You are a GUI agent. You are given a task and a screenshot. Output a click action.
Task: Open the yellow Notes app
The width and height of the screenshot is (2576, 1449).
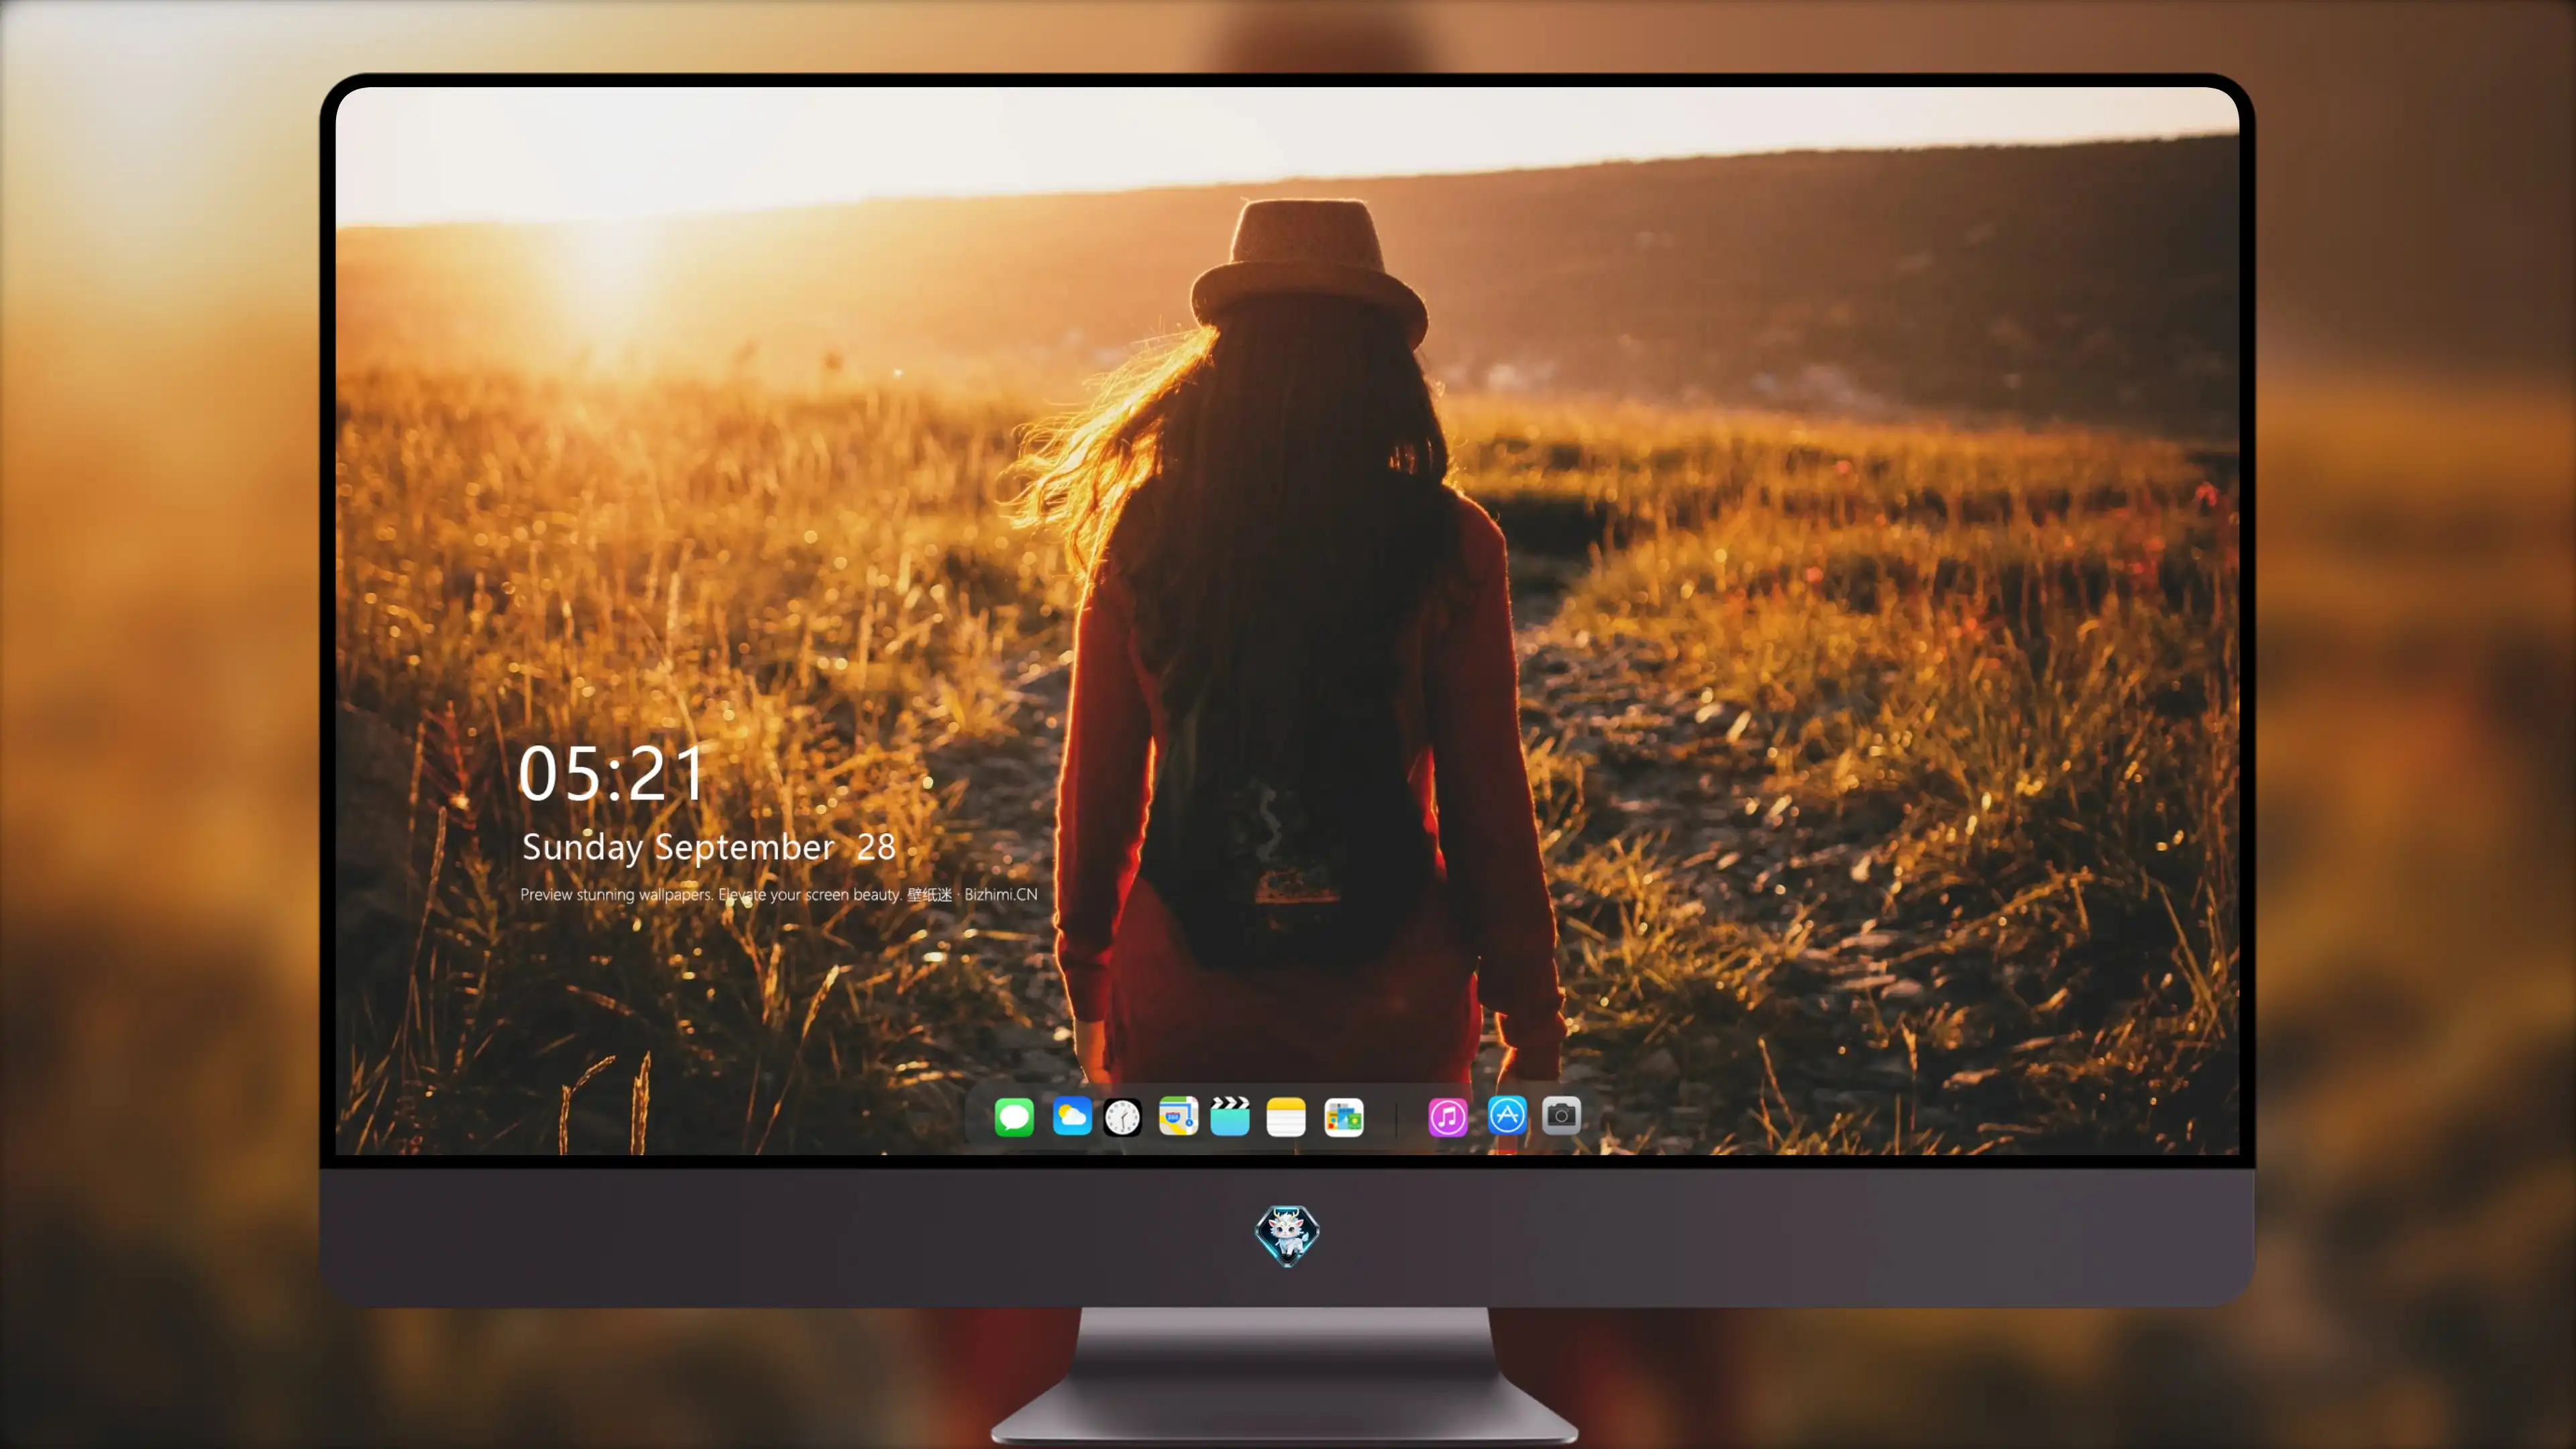point(1286,1116)
